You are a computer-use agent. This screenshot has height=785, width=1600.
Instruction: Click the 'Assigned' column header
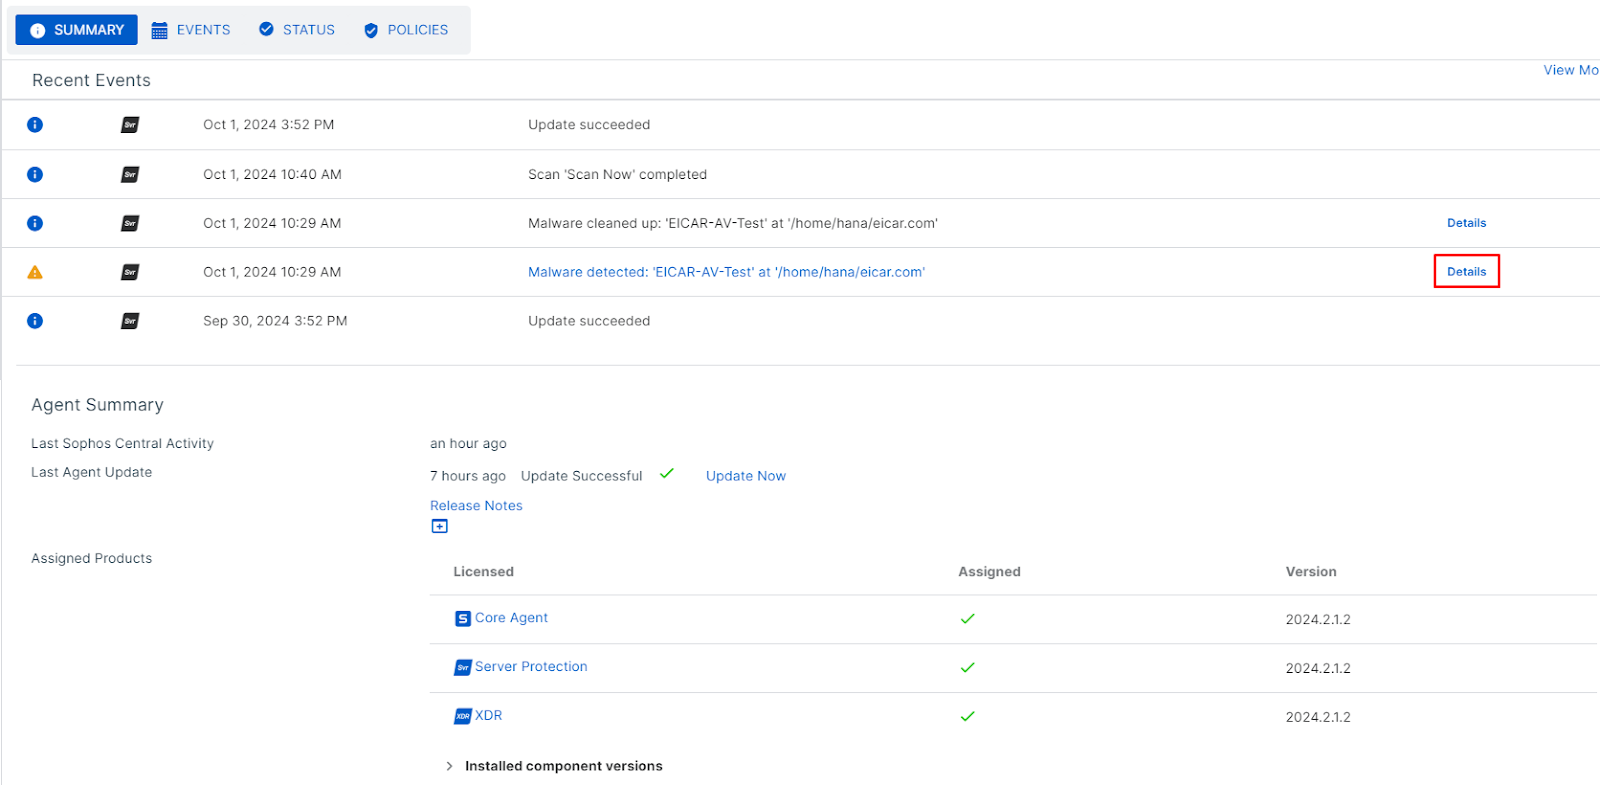pyautogui.click(x=989, y=572)
